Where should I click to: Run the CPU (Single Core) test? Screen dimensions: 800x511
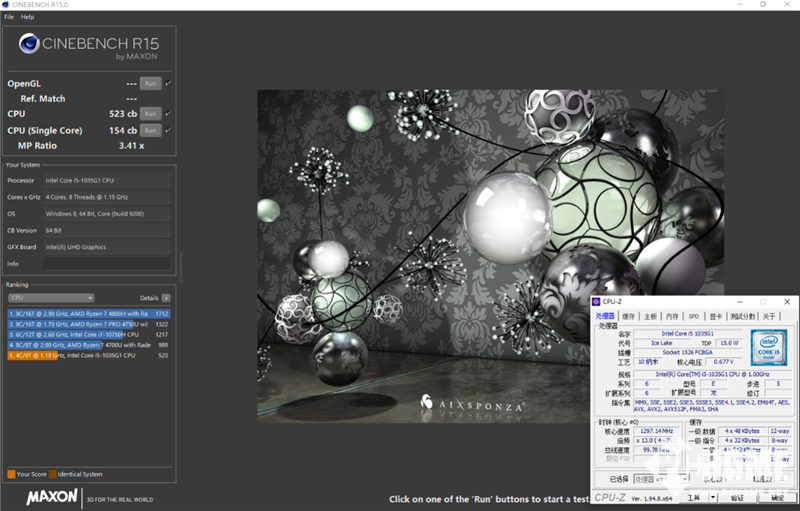click(151, 131)
